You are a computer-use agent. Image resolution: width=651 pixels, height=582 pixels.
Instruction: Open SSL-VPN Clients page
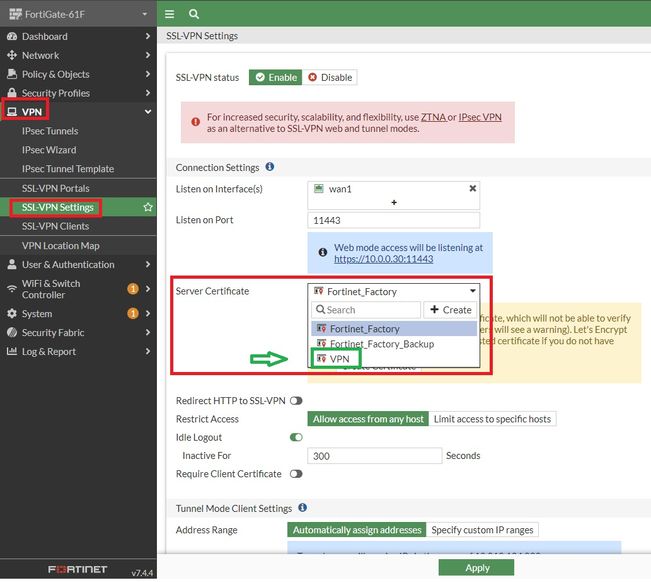point(55,226)
